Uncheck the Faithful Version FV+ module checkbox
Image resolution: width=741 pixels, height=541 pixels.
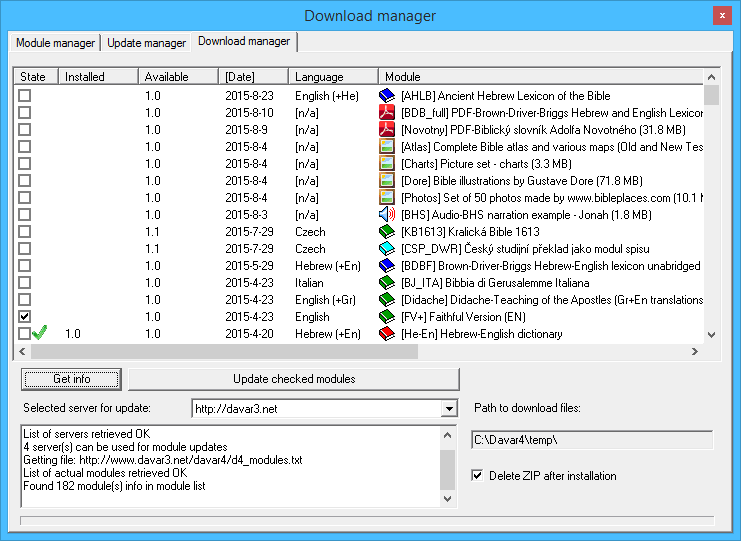point(25,317)
